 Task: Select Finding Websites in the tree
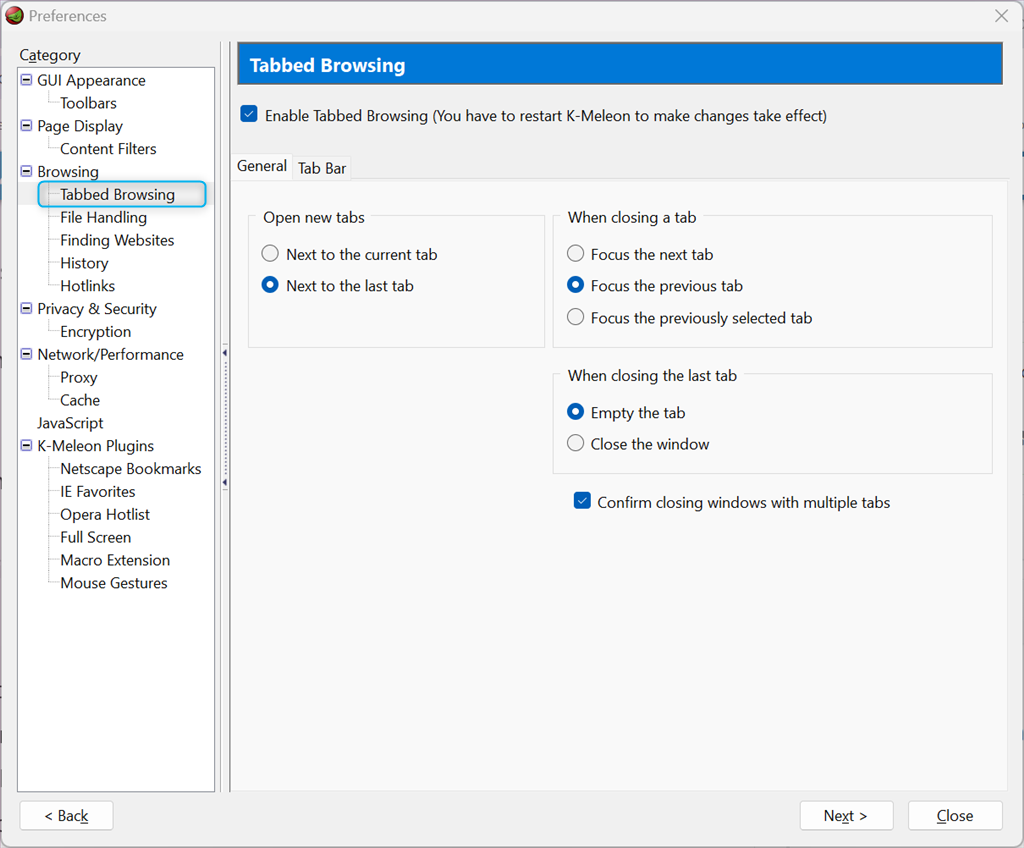coord(117,240)
